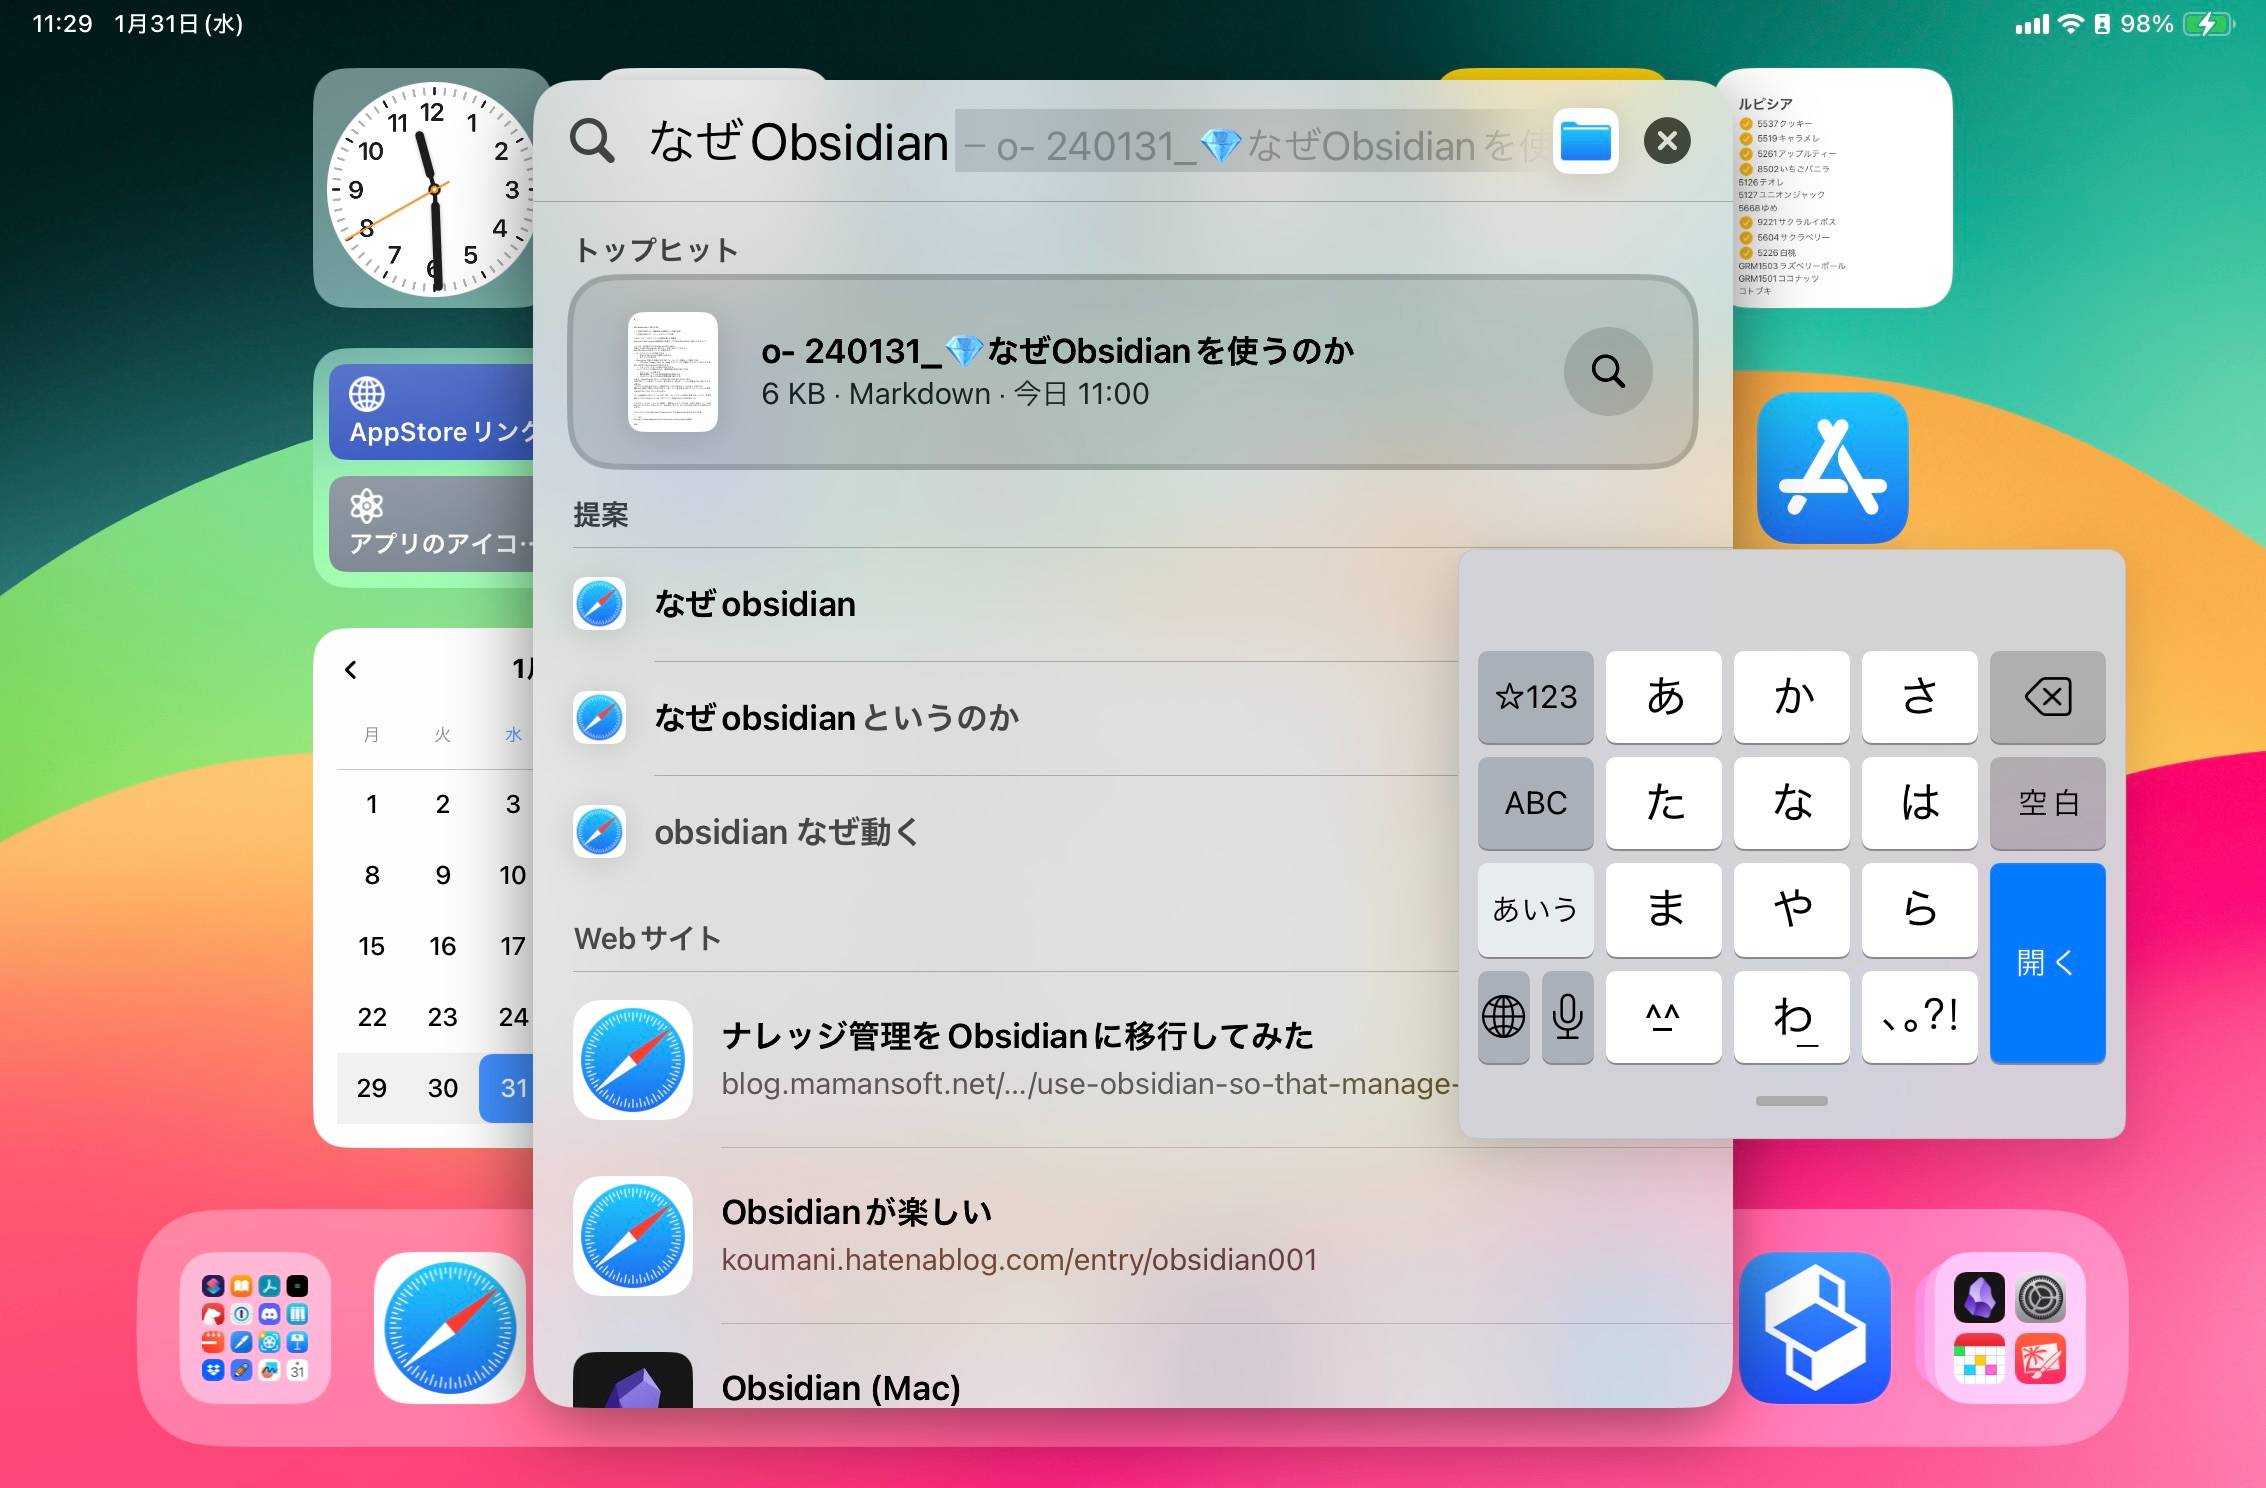Image resolution: width=2266 pixels, height=1488 pixels.
Task: Tap the globe keyboard switcher key
Action: coord(1504,1017)
